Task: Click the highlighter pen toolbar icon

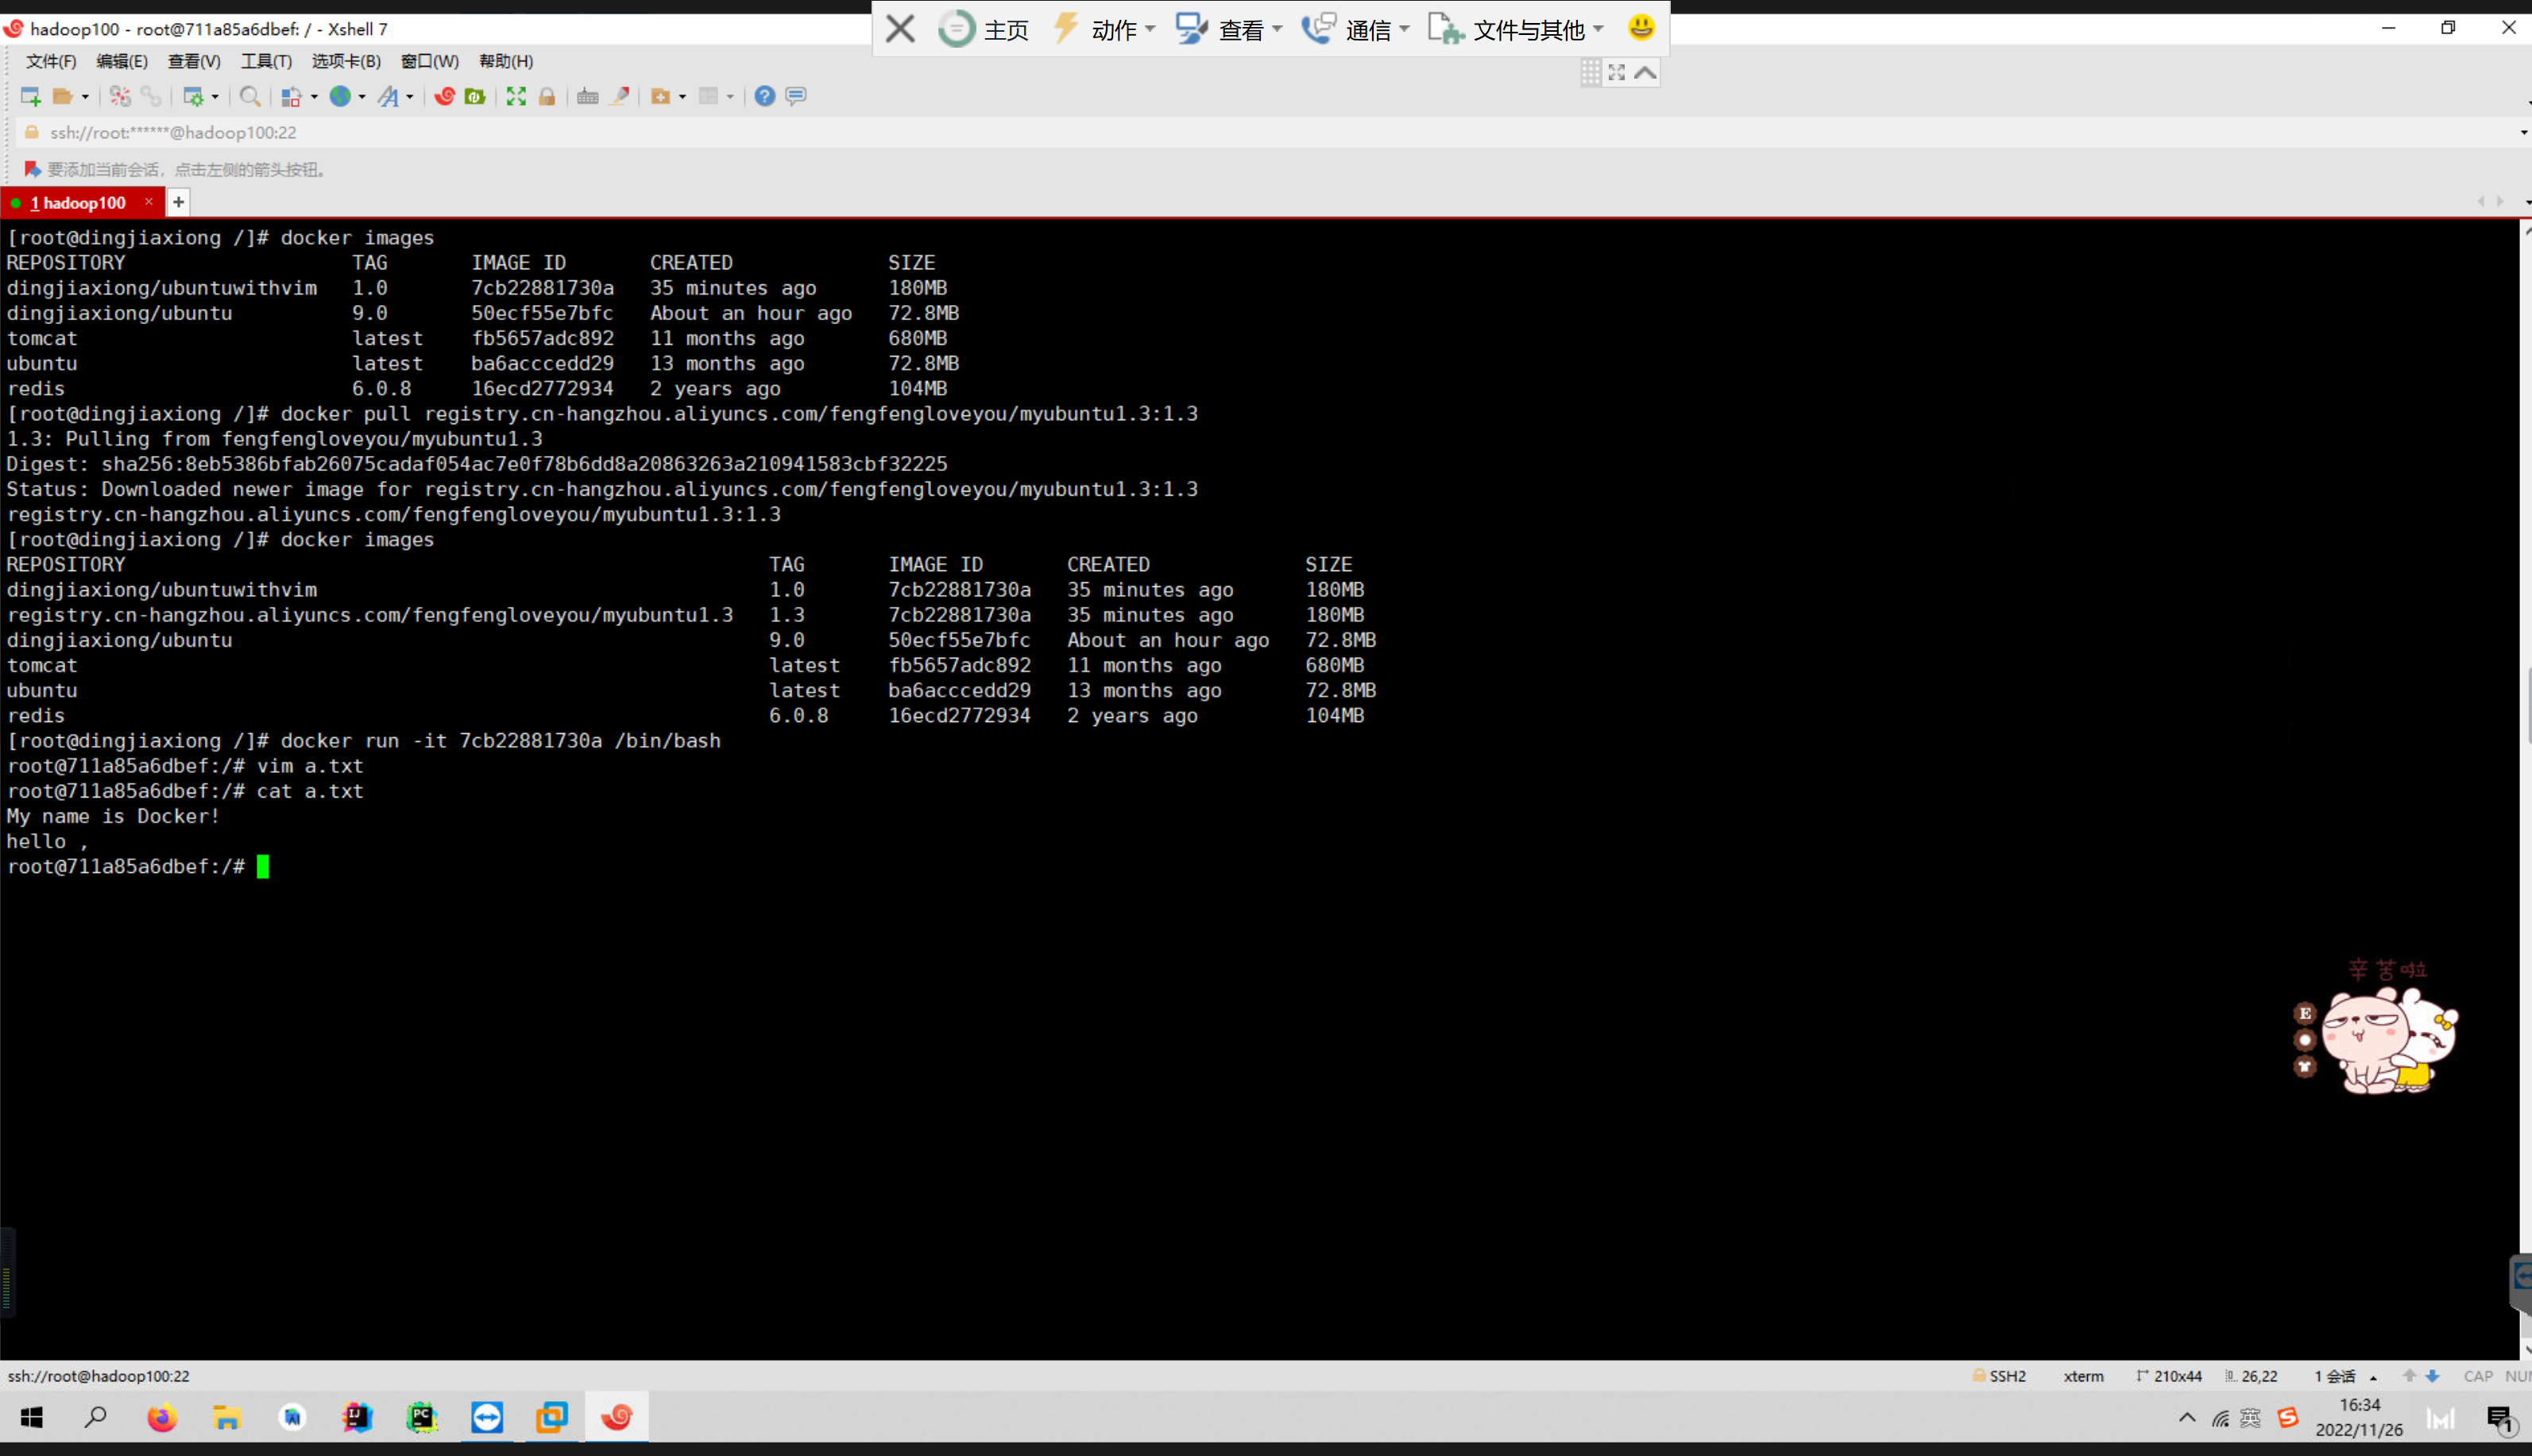Action: pos(620,96)
